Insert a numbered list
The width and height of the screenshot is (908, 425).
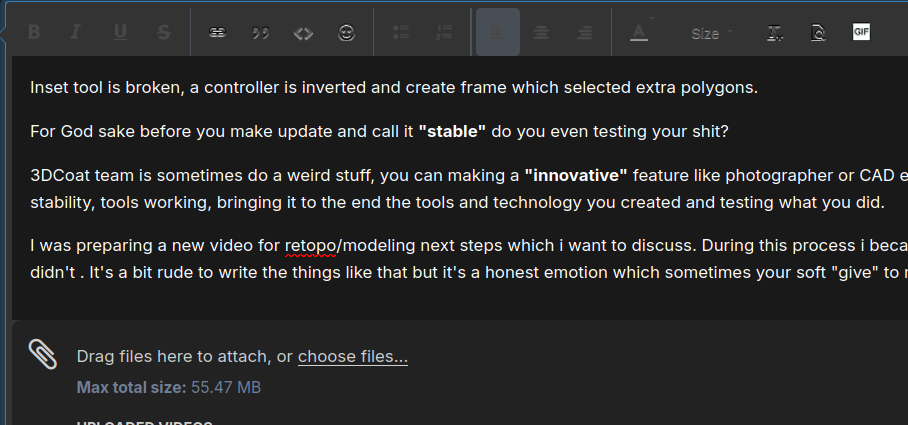pos(445,33)
